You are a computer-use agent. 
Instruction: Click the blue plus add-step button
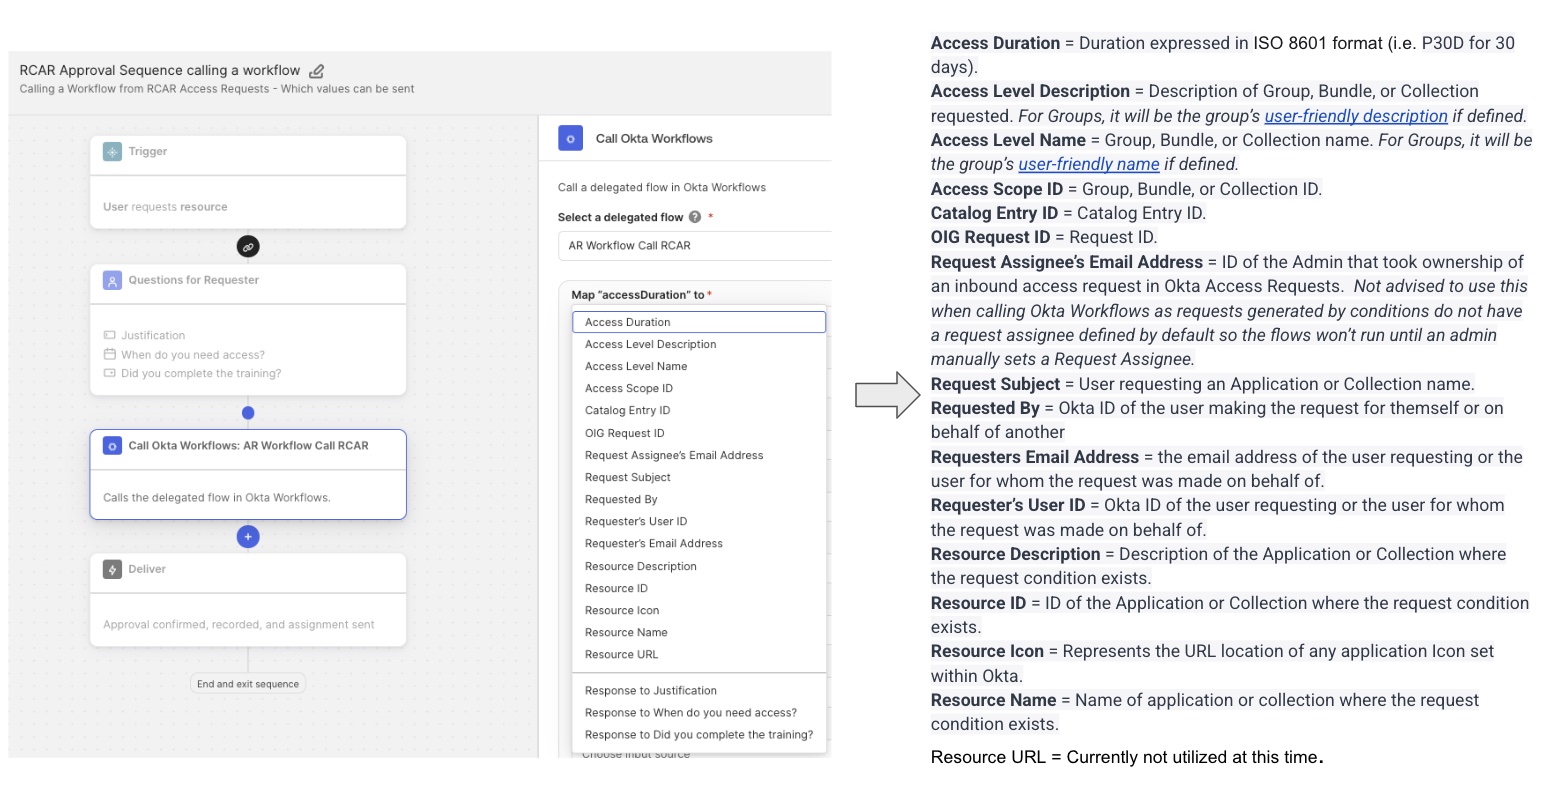[x=248, y=537]
